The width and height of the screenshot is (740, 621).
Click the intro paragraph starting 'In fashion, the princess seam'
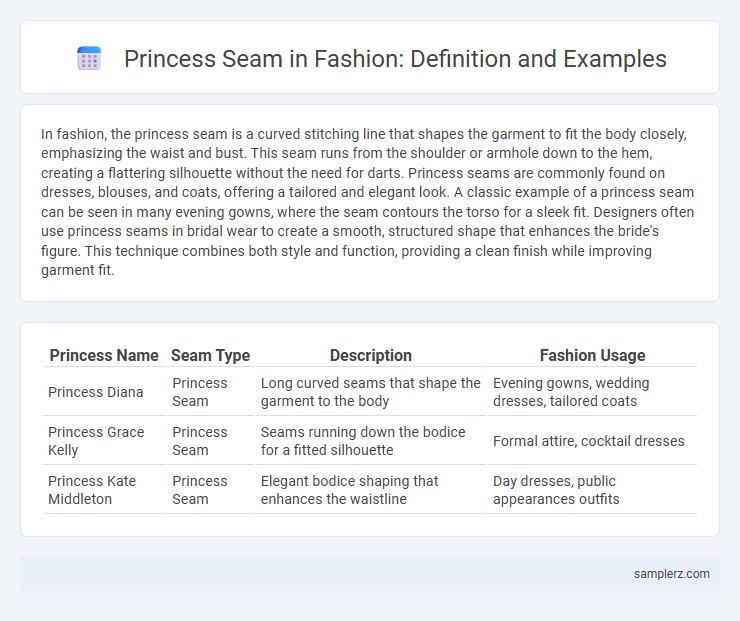367,202
